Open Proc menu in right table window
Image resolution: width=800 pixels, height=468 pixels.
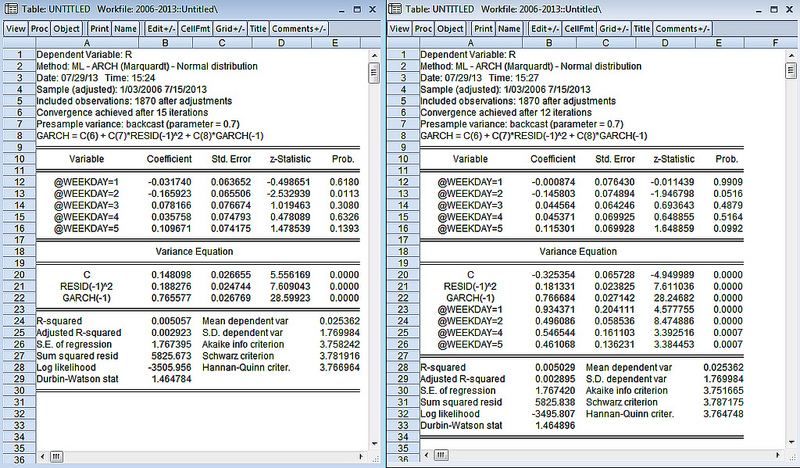(423, 29)
